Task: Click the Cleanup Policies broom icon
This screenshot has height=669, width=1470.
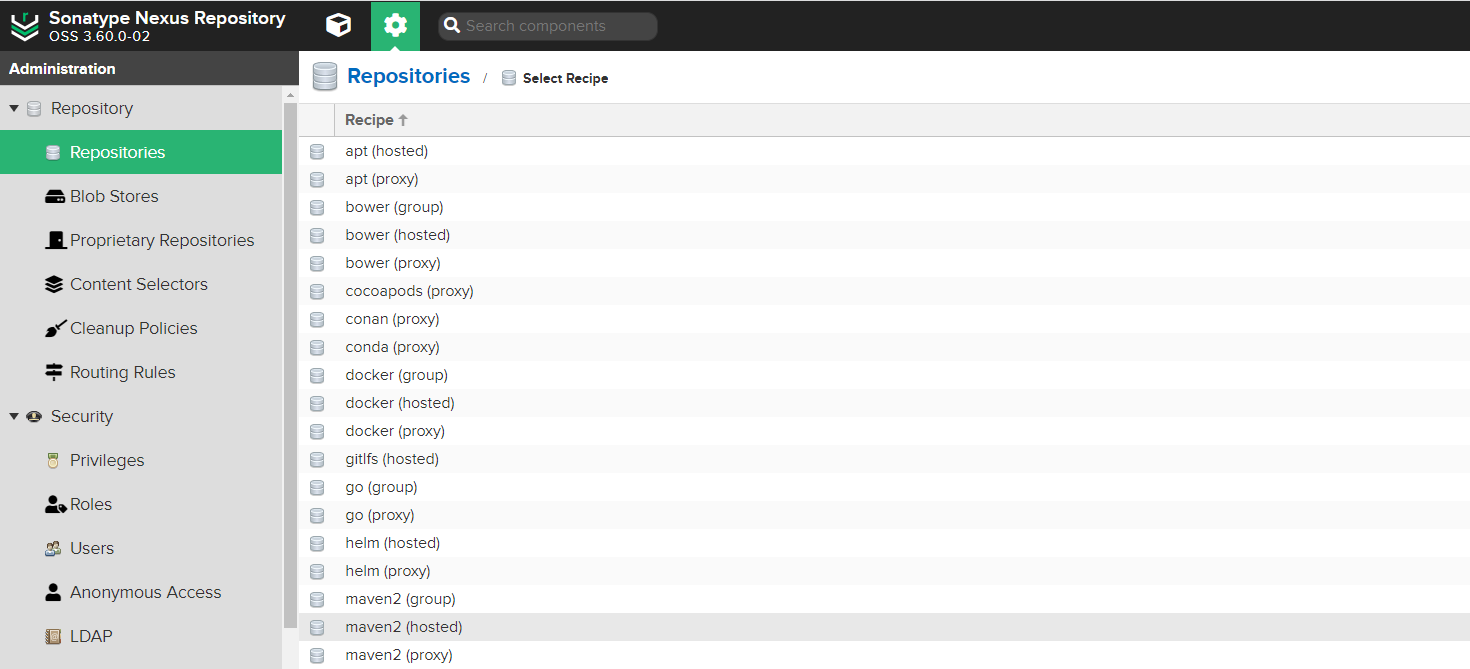Action: coord(55,329)
